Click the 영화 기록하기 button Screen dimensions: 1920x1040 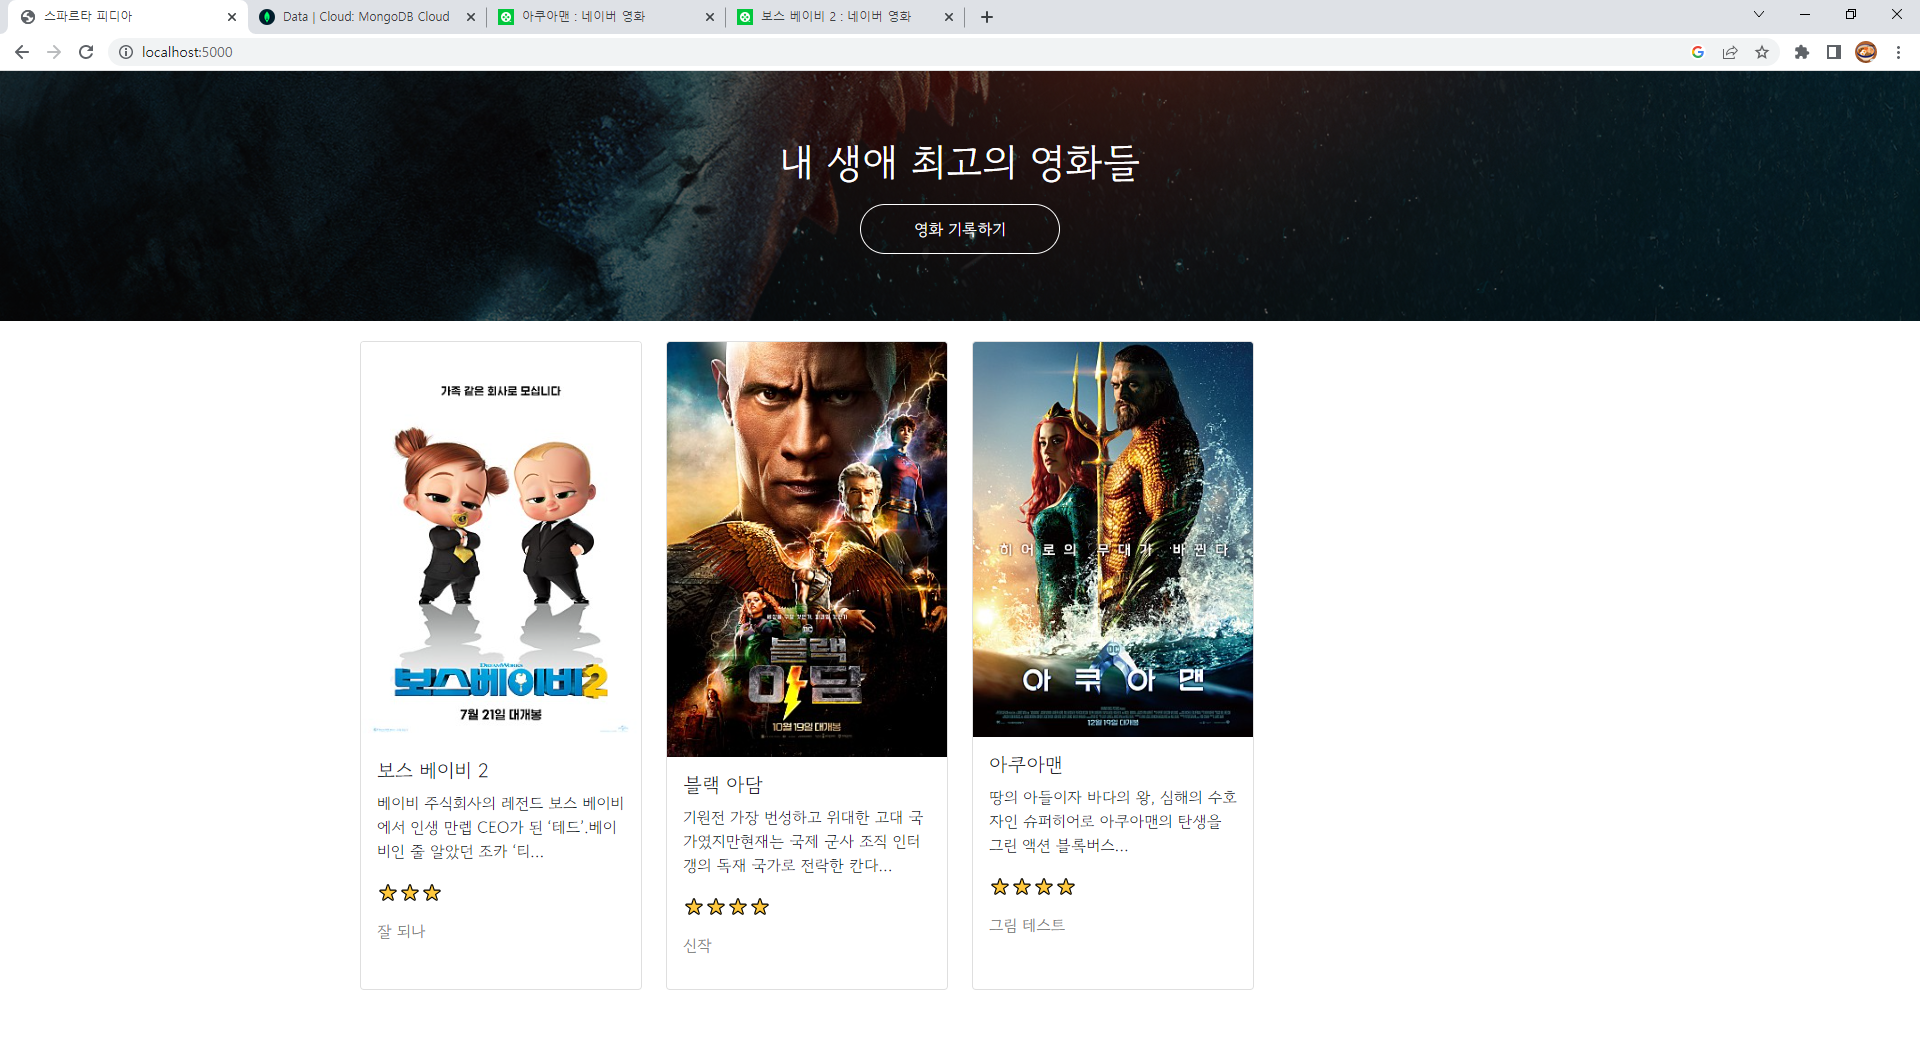click(x=960, y=229)
